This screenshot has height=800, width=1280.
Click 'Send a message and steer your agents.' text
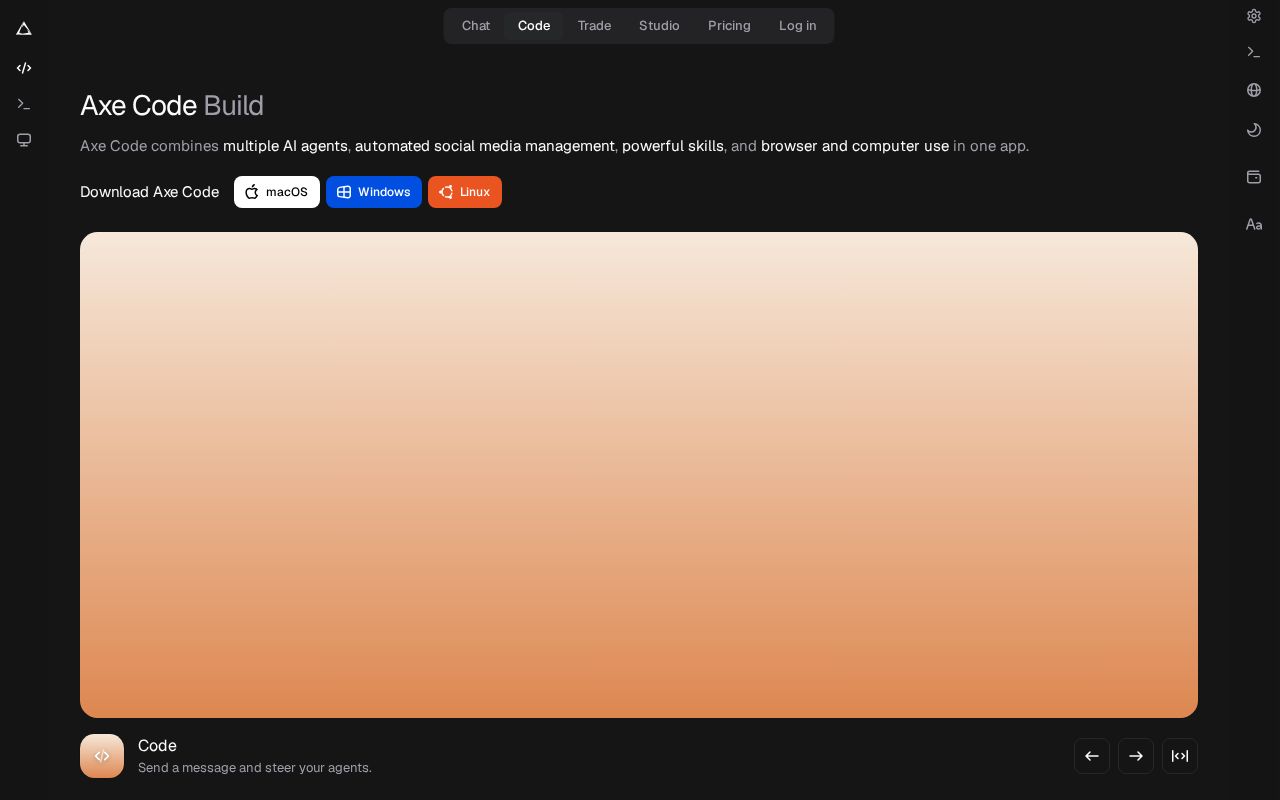[255, 768]
